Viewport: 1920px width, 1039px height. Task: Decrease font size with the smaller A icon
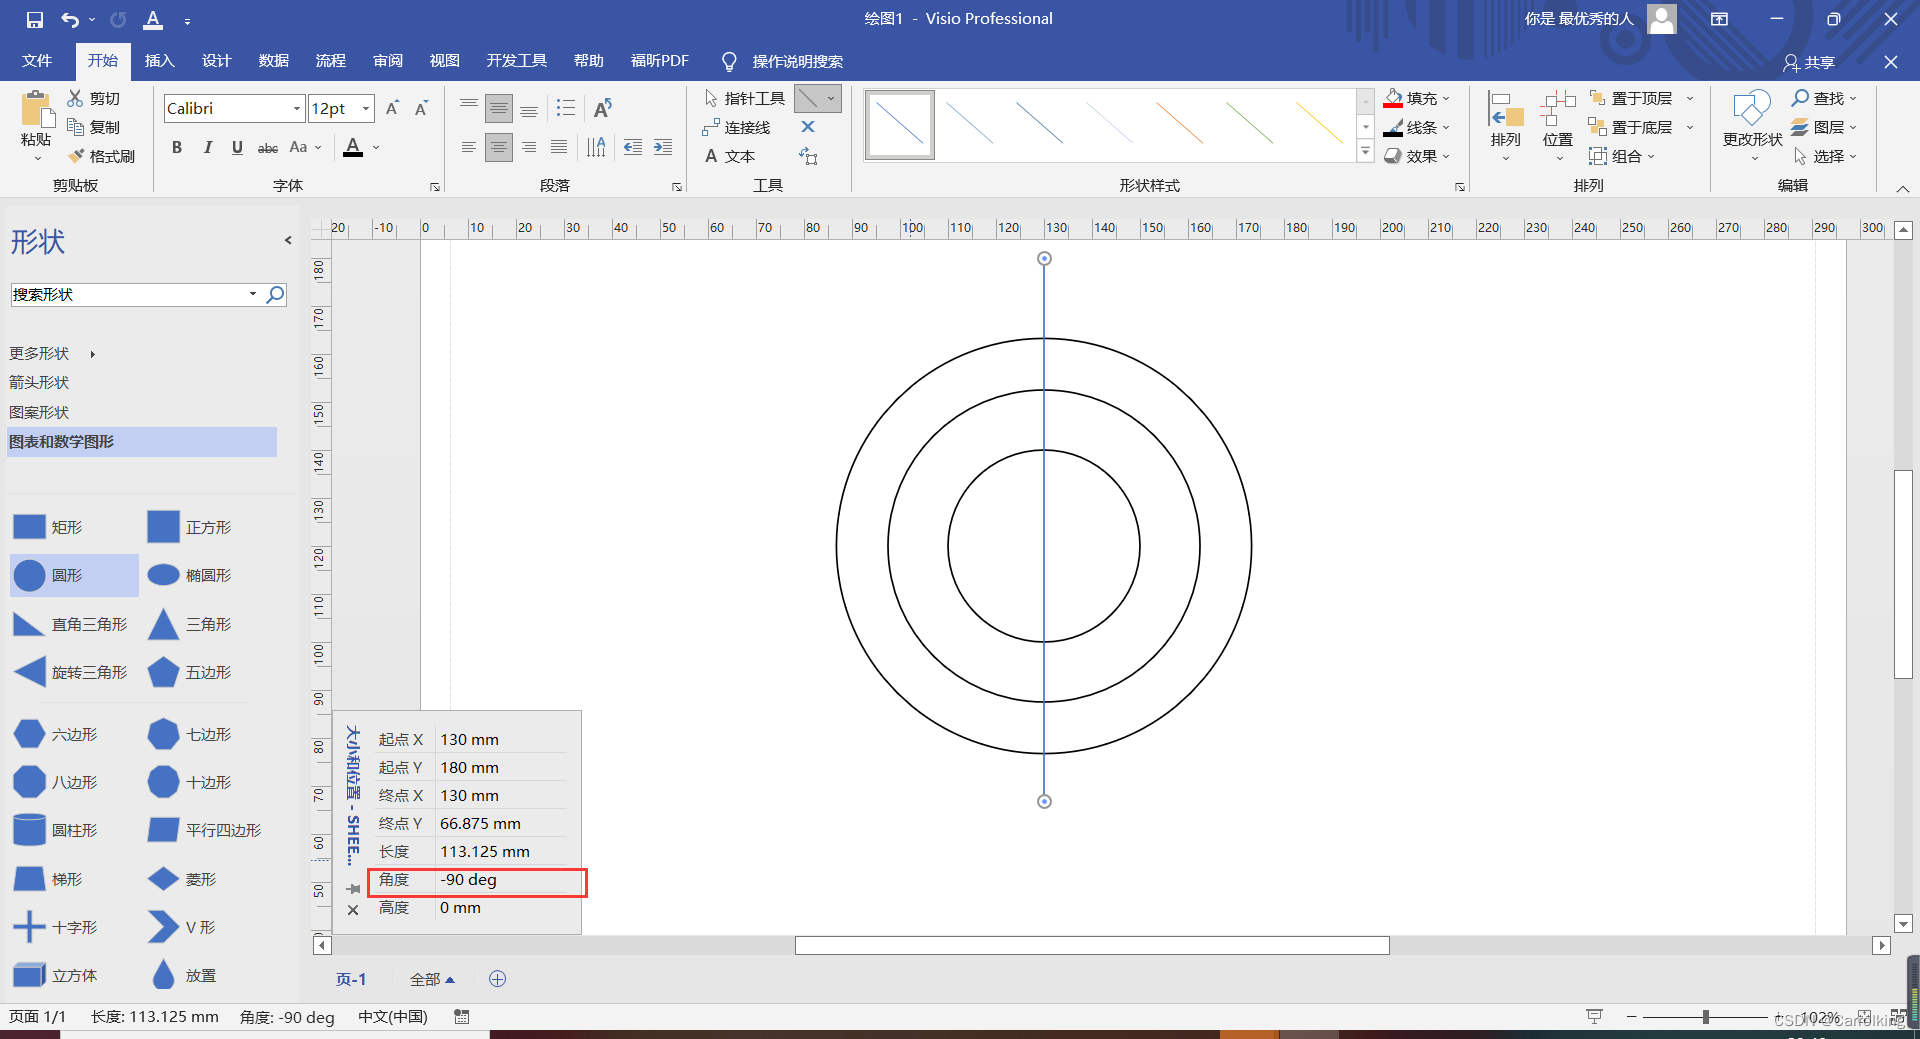tap(421, 108)
